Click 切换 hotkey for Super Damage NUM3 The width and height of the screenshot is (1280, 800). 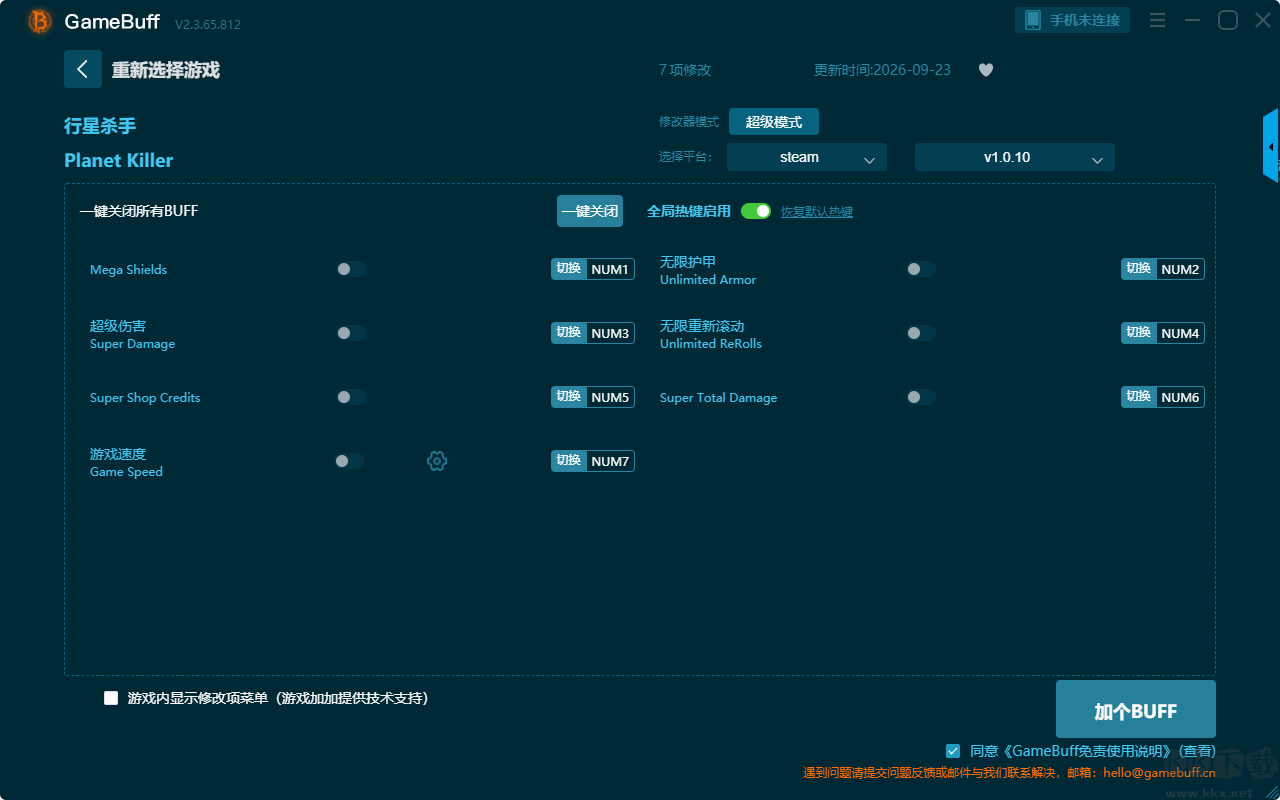click(x=569, y=333)
